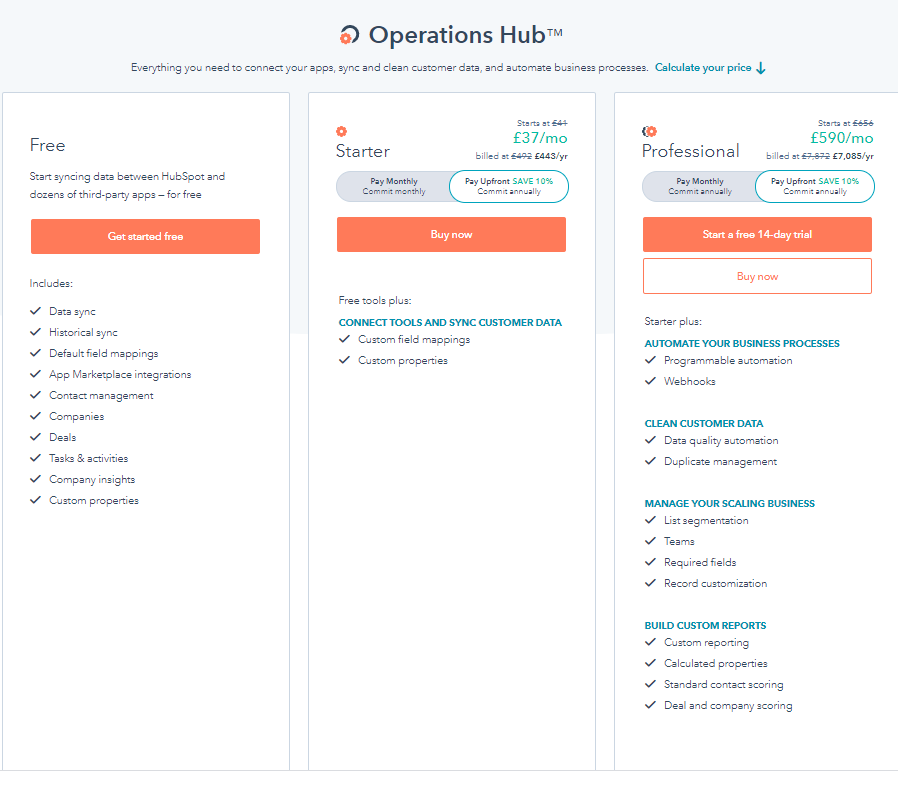This screenshot has width=898, height=794.
Task: Click the down arrow beside Calculate your price
Action: coord(761,68)
